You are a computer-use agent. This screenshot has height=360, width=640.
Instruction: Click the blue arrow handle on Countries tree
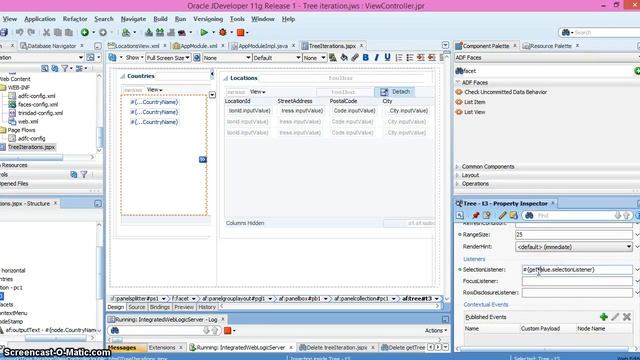point(202,159)
